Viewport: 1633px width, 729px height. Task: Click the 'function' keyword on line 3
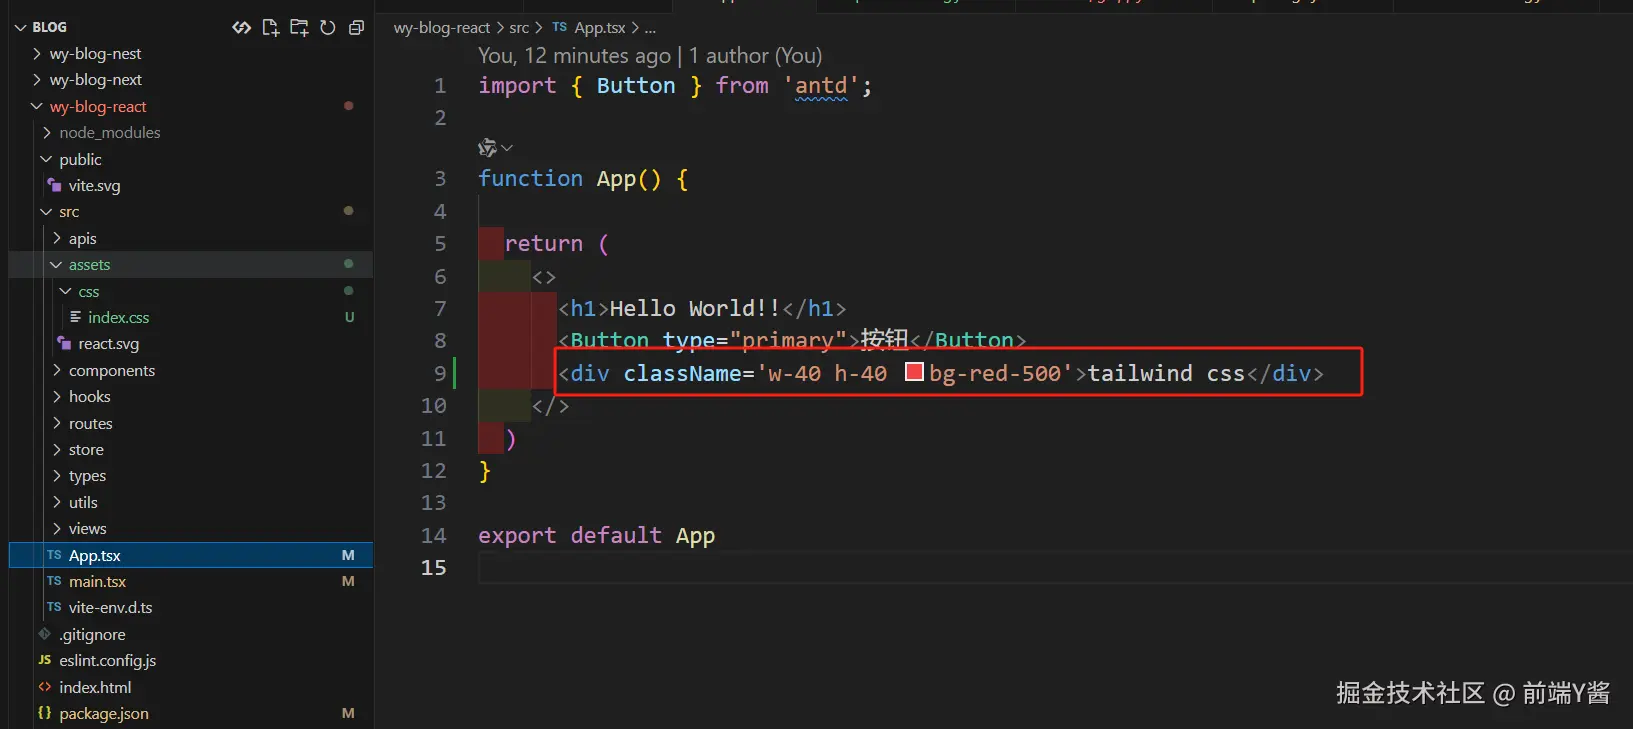pos(530,178)
